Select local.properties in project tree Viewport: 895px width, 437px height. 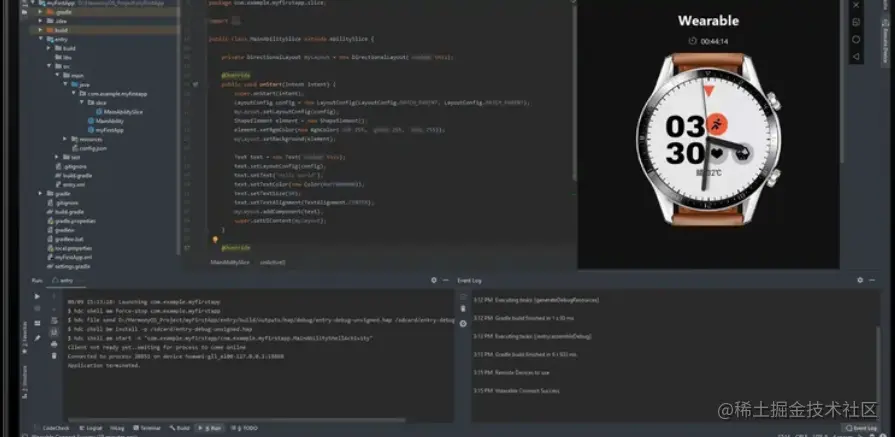pos(69,248)
